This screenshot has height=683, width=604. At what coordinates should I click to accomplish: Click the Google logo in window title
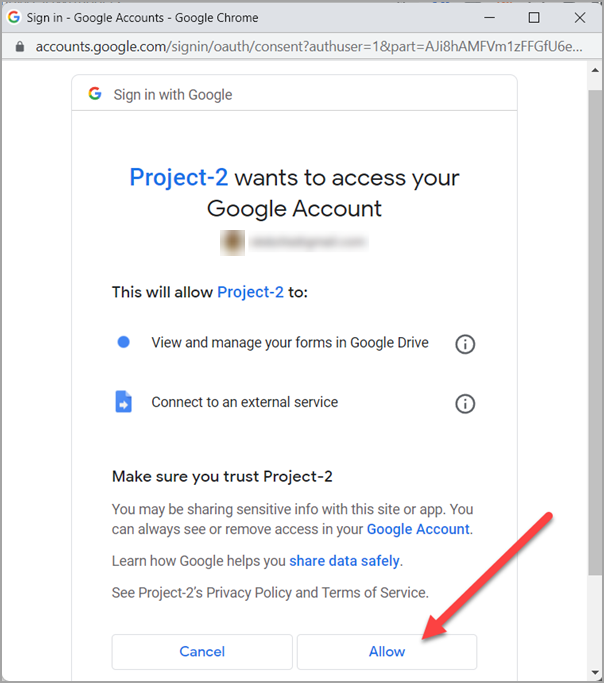[x=14, y=17]
